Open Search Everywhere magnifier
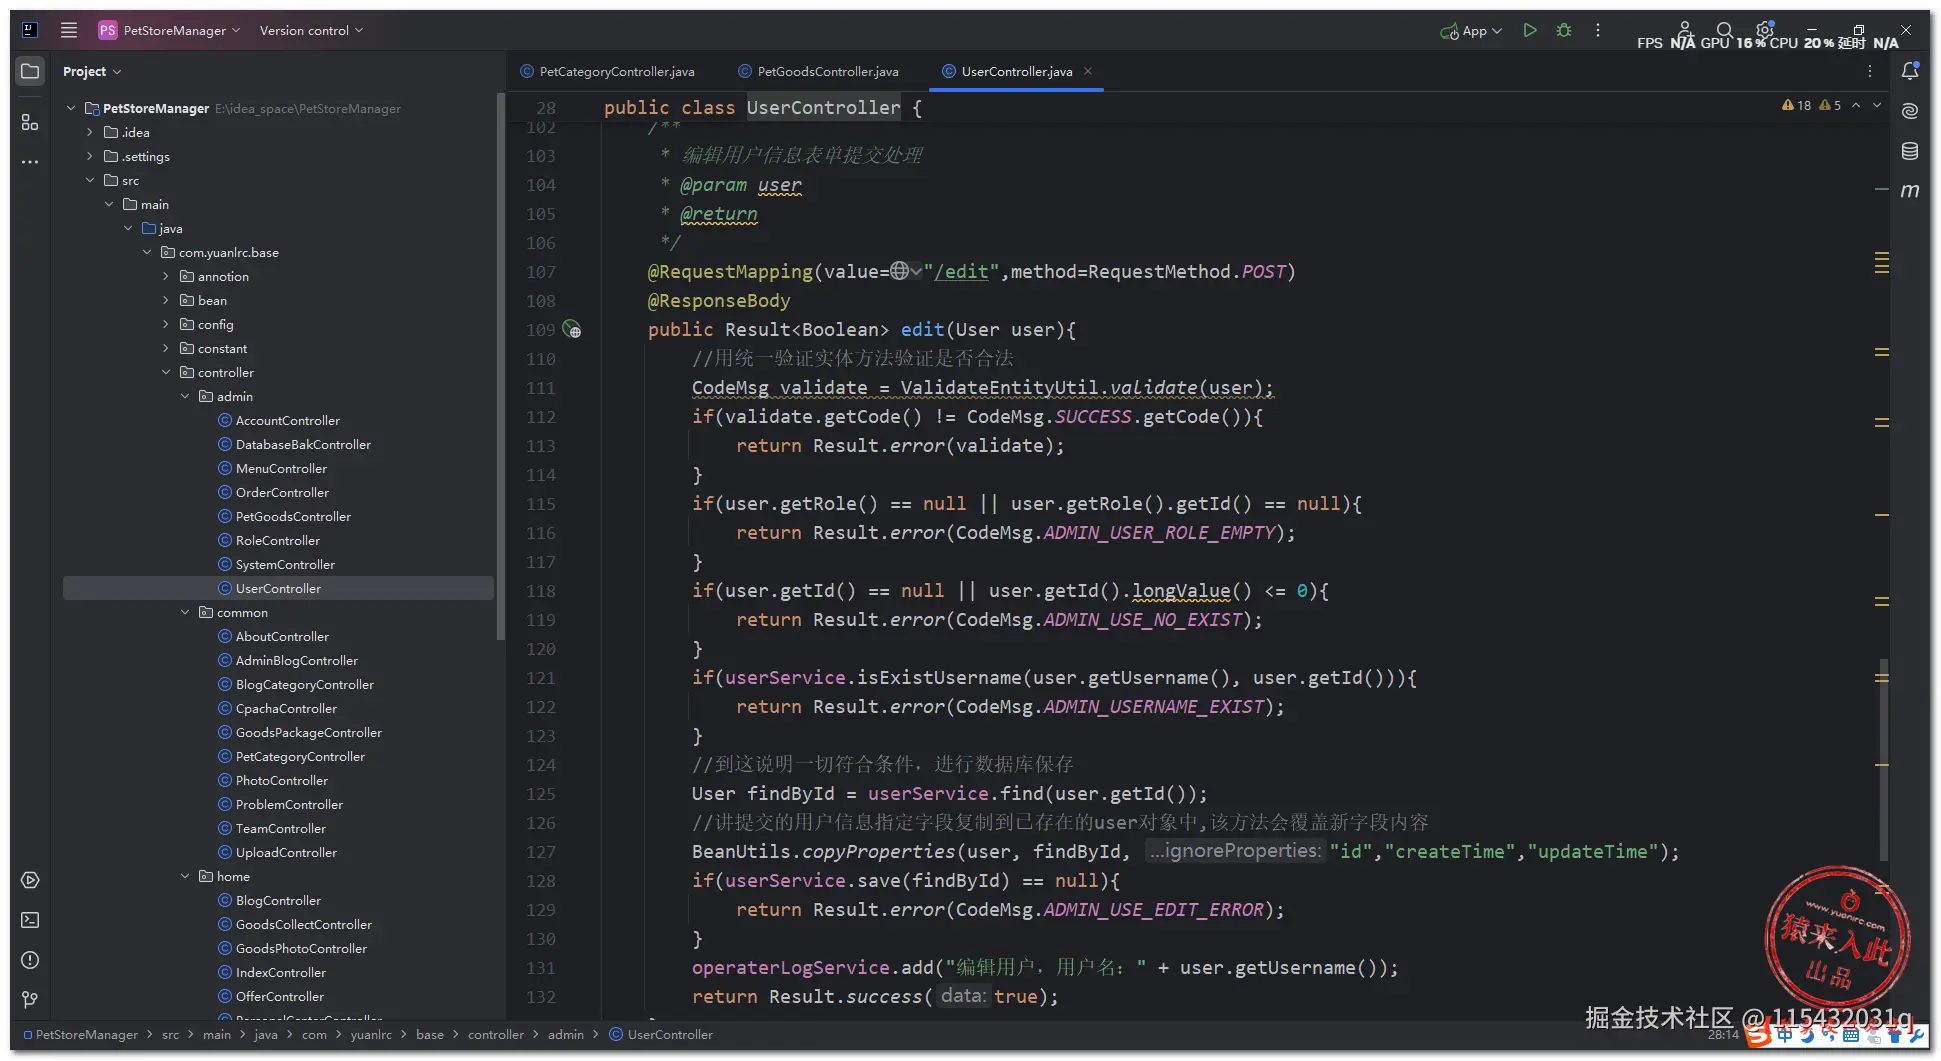The height and width of the screenshot is (1061, 1941). tap(1724, 31)
